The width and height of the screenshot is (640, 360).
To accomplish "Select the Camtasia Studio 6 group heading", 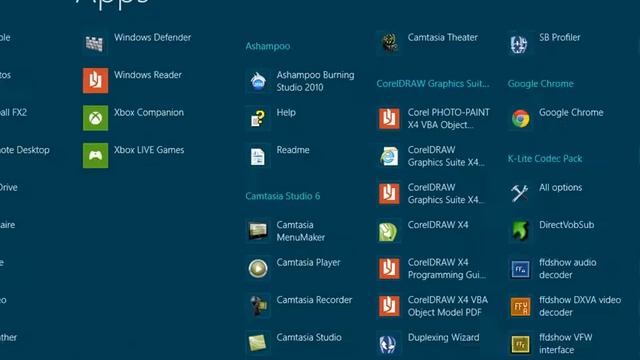I will coord(282,196).
